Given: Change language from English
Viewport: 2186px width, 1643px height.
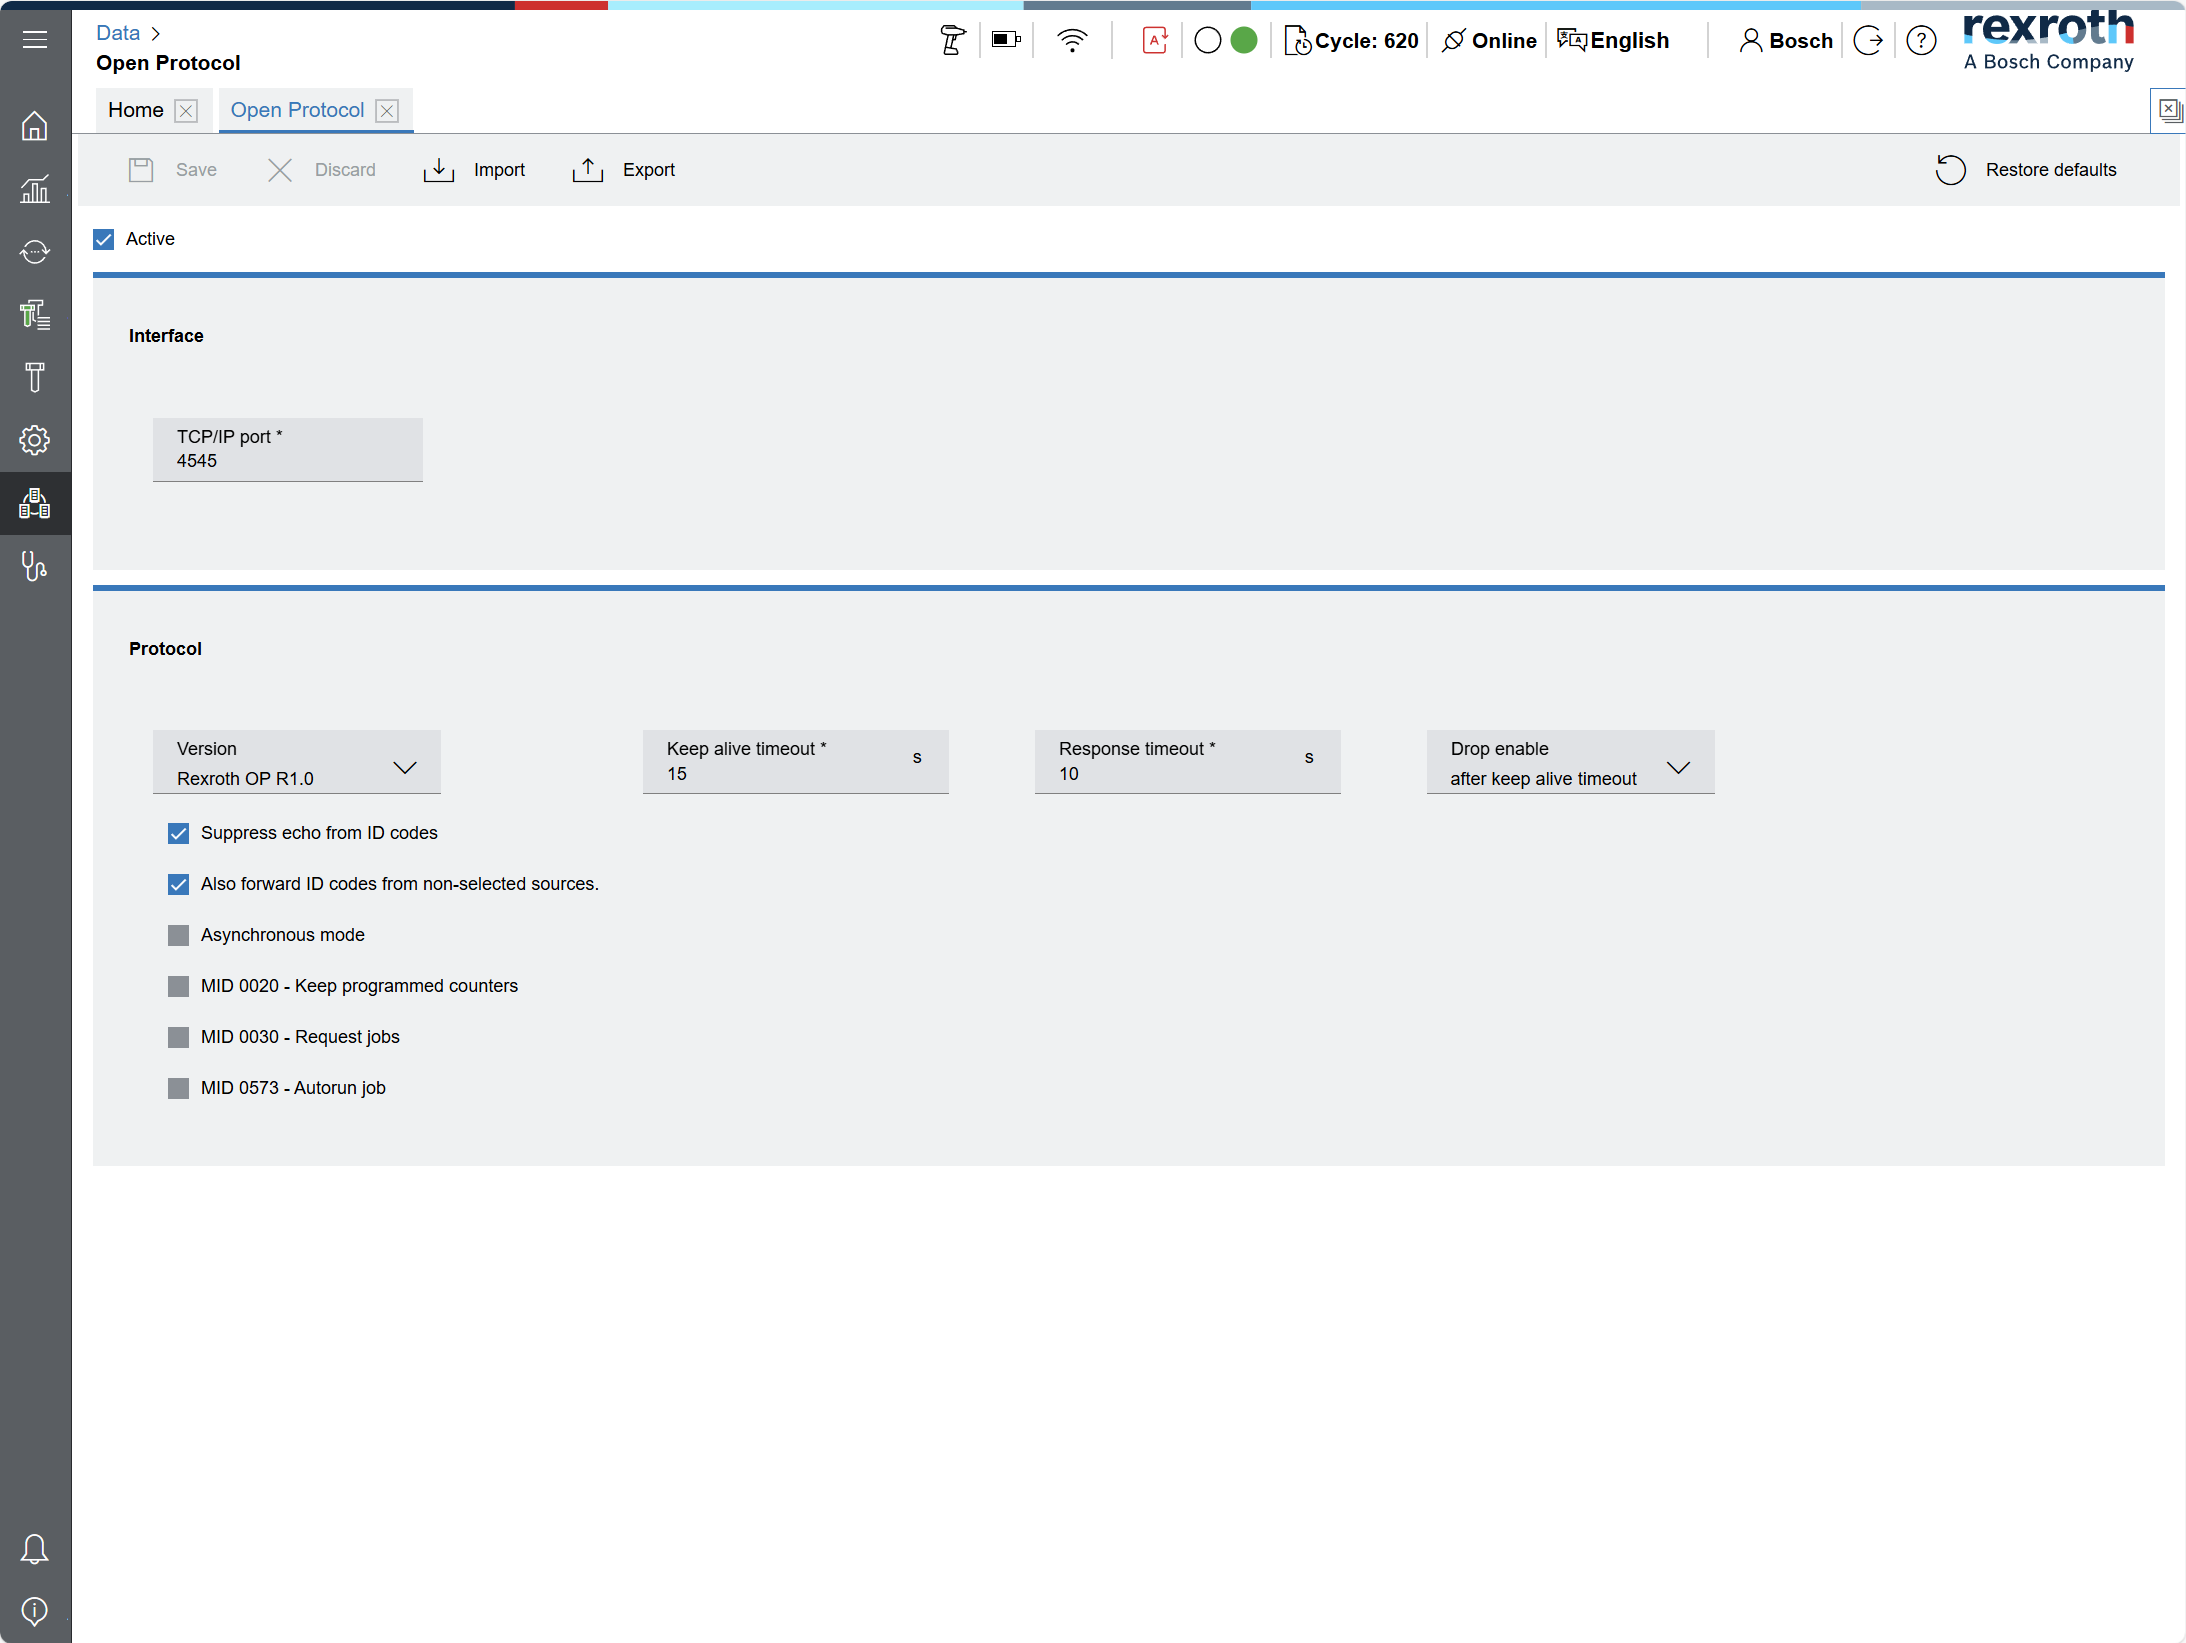Looking at the screenshot, I should [x=1613, y=41].
